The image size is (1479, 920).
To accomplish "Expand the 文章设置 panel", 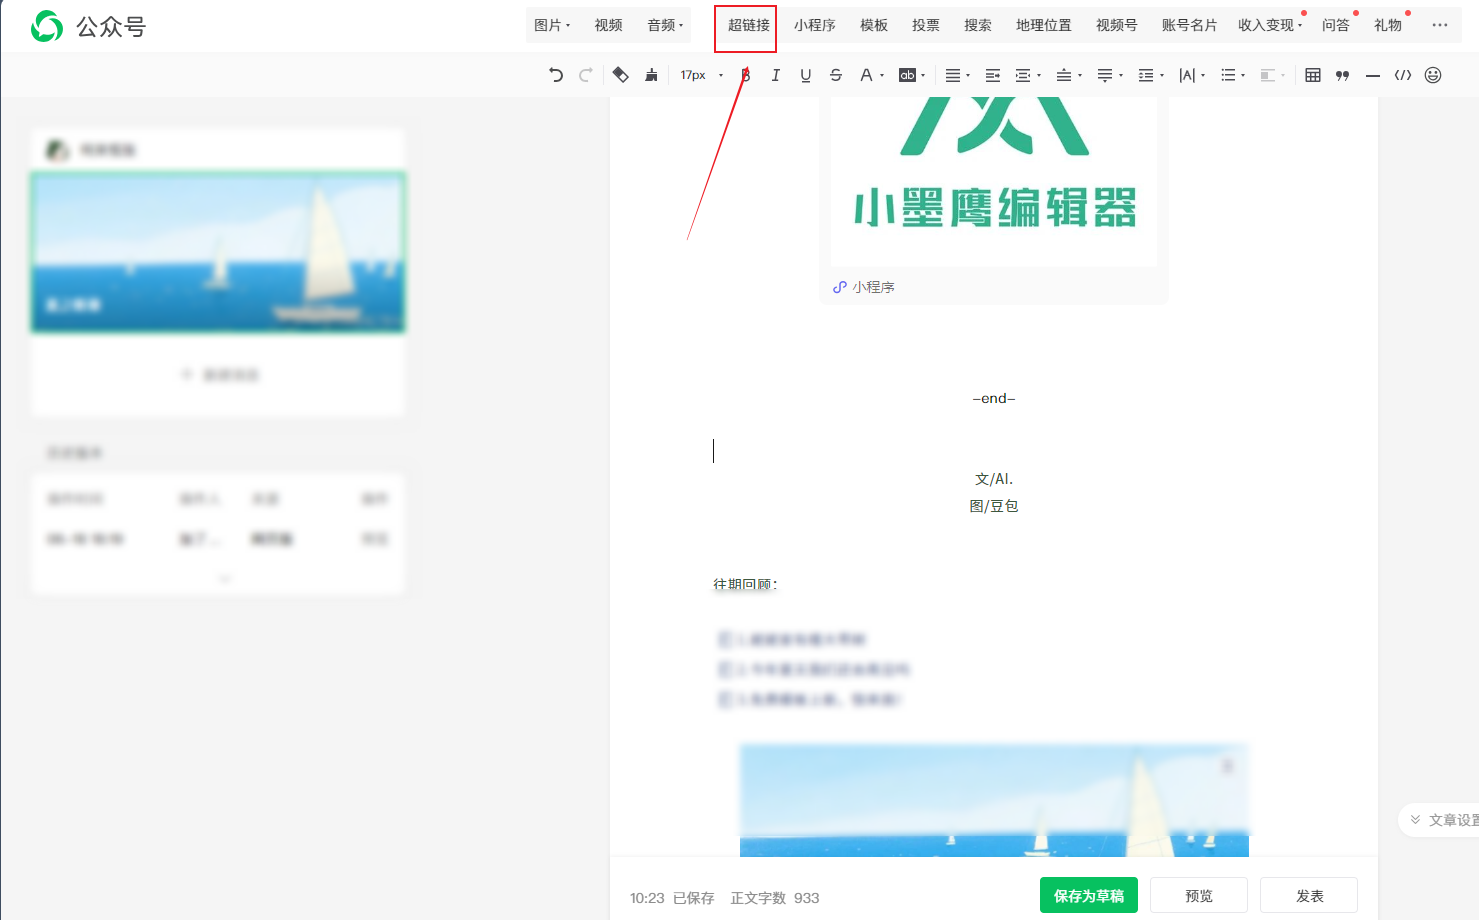I will tap(1441, 820).
